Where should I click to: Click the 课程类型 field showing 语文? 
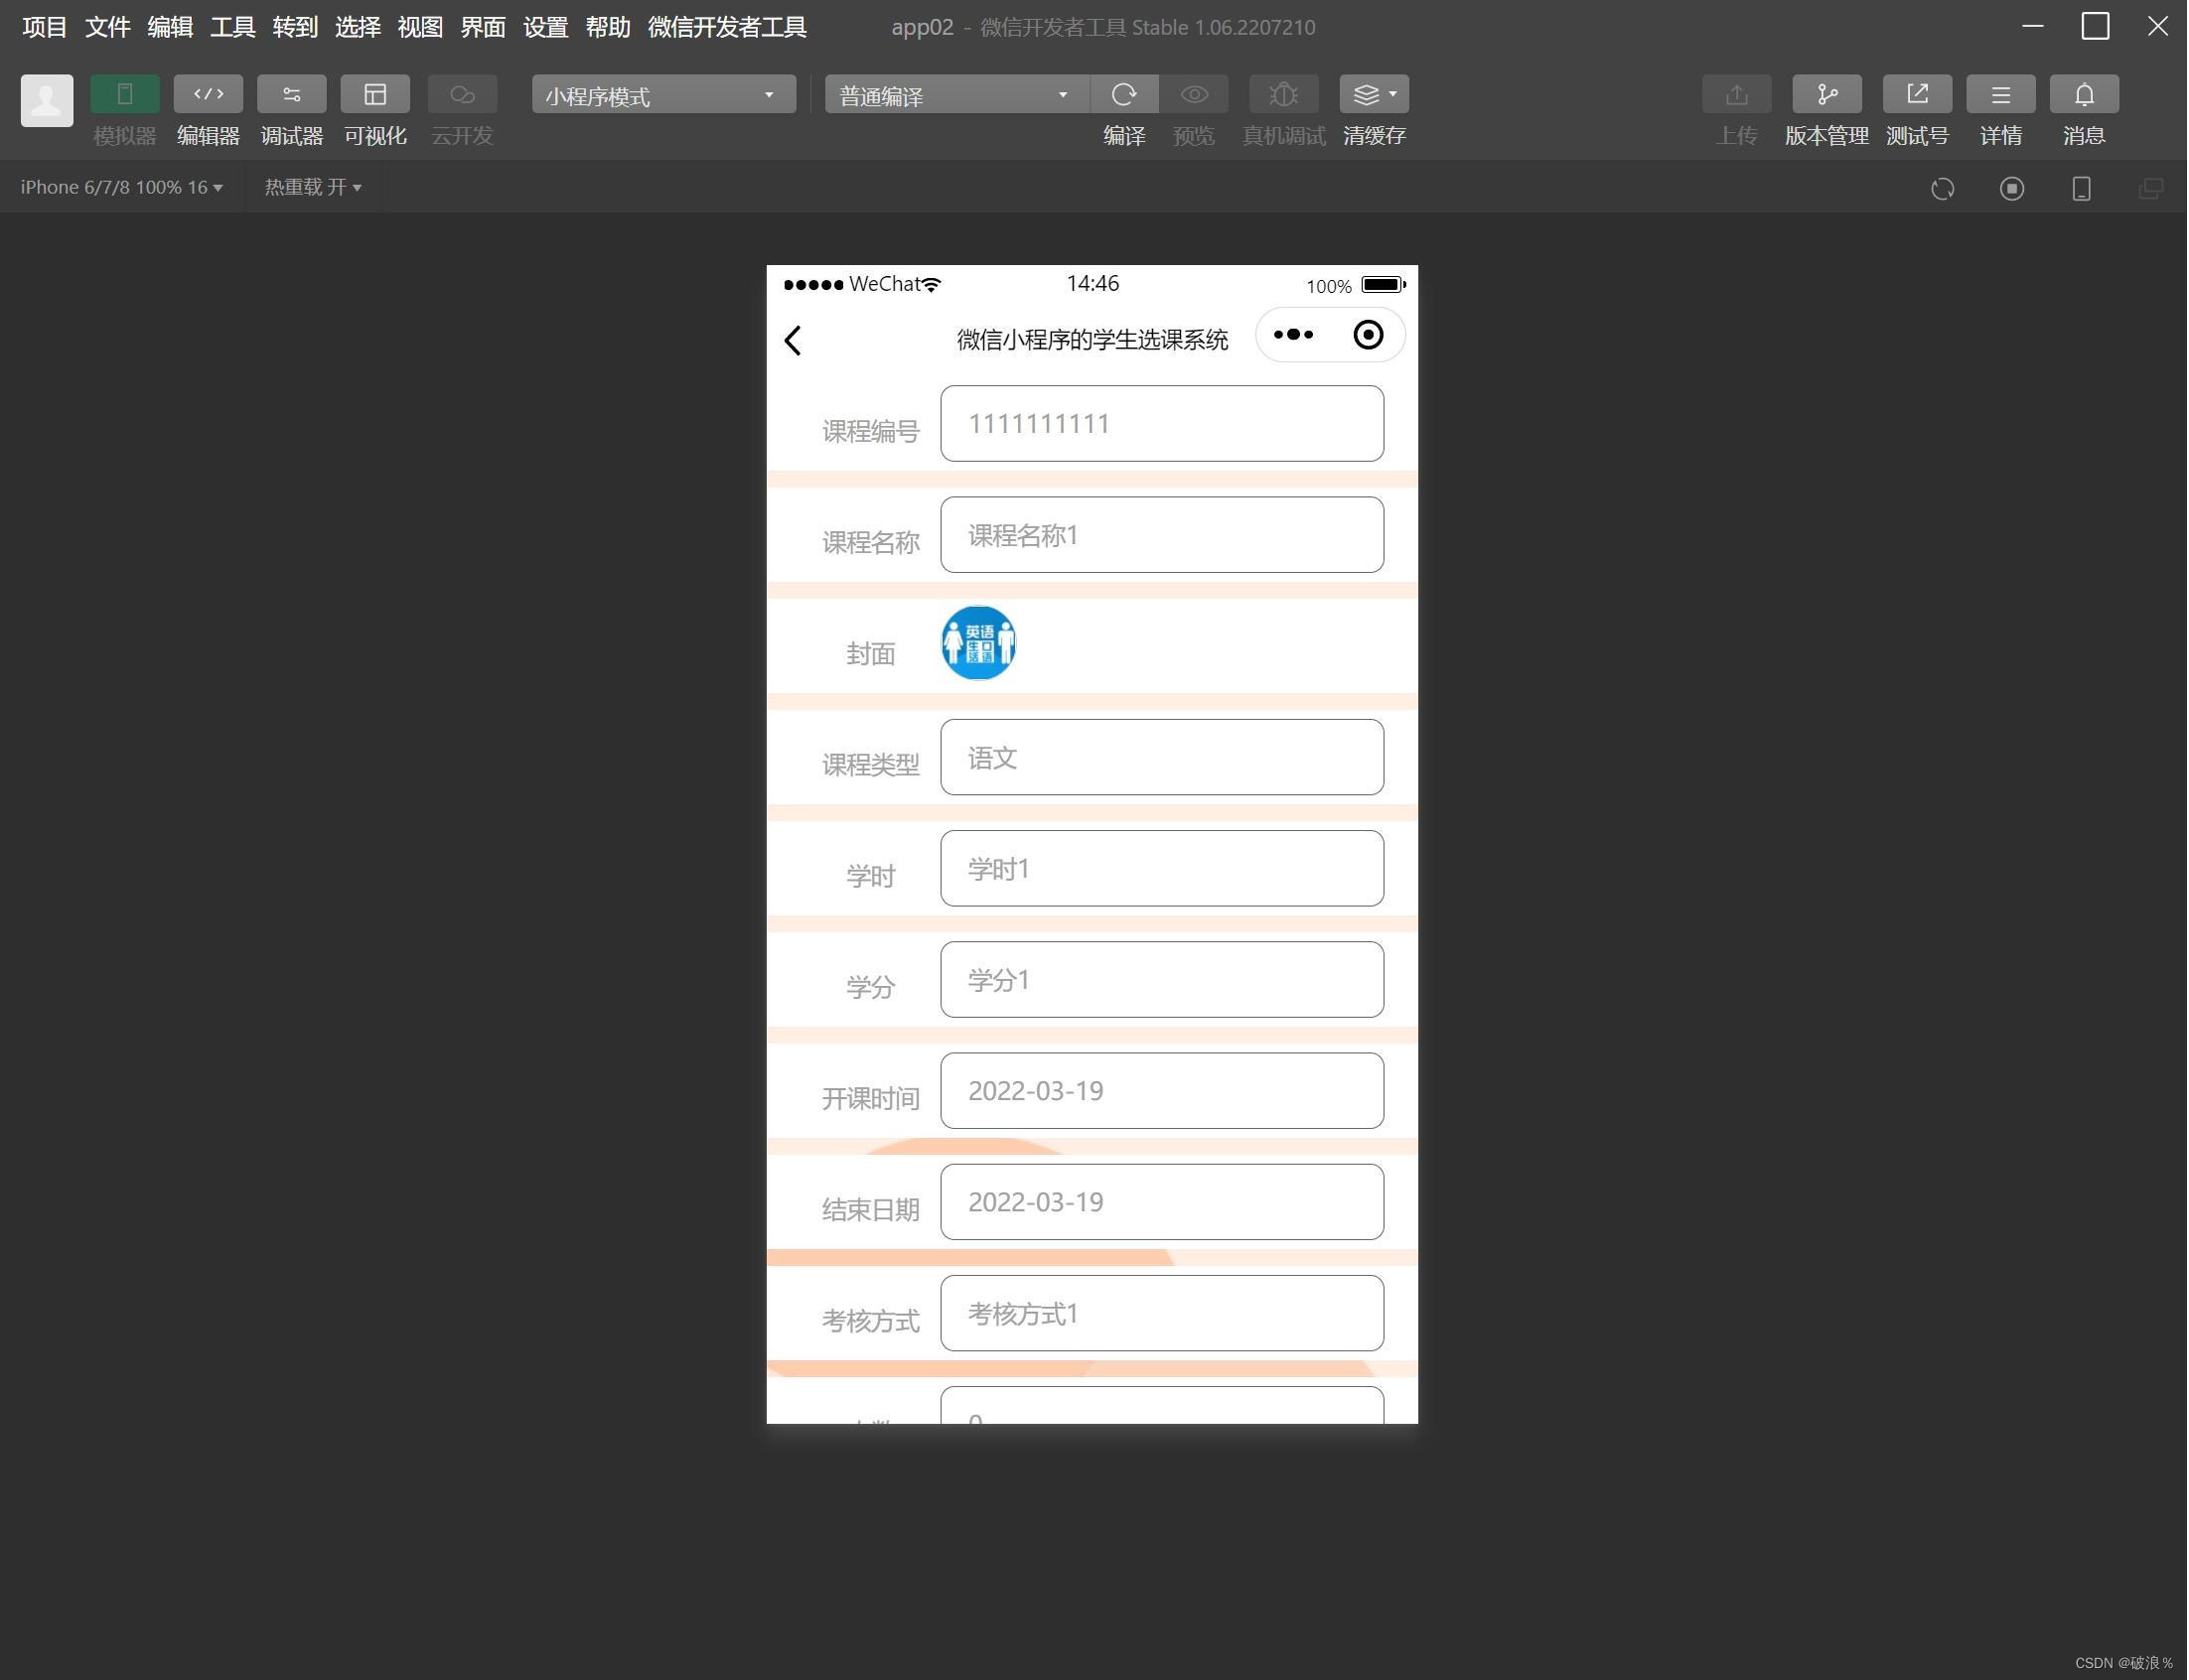point(1163,758)
